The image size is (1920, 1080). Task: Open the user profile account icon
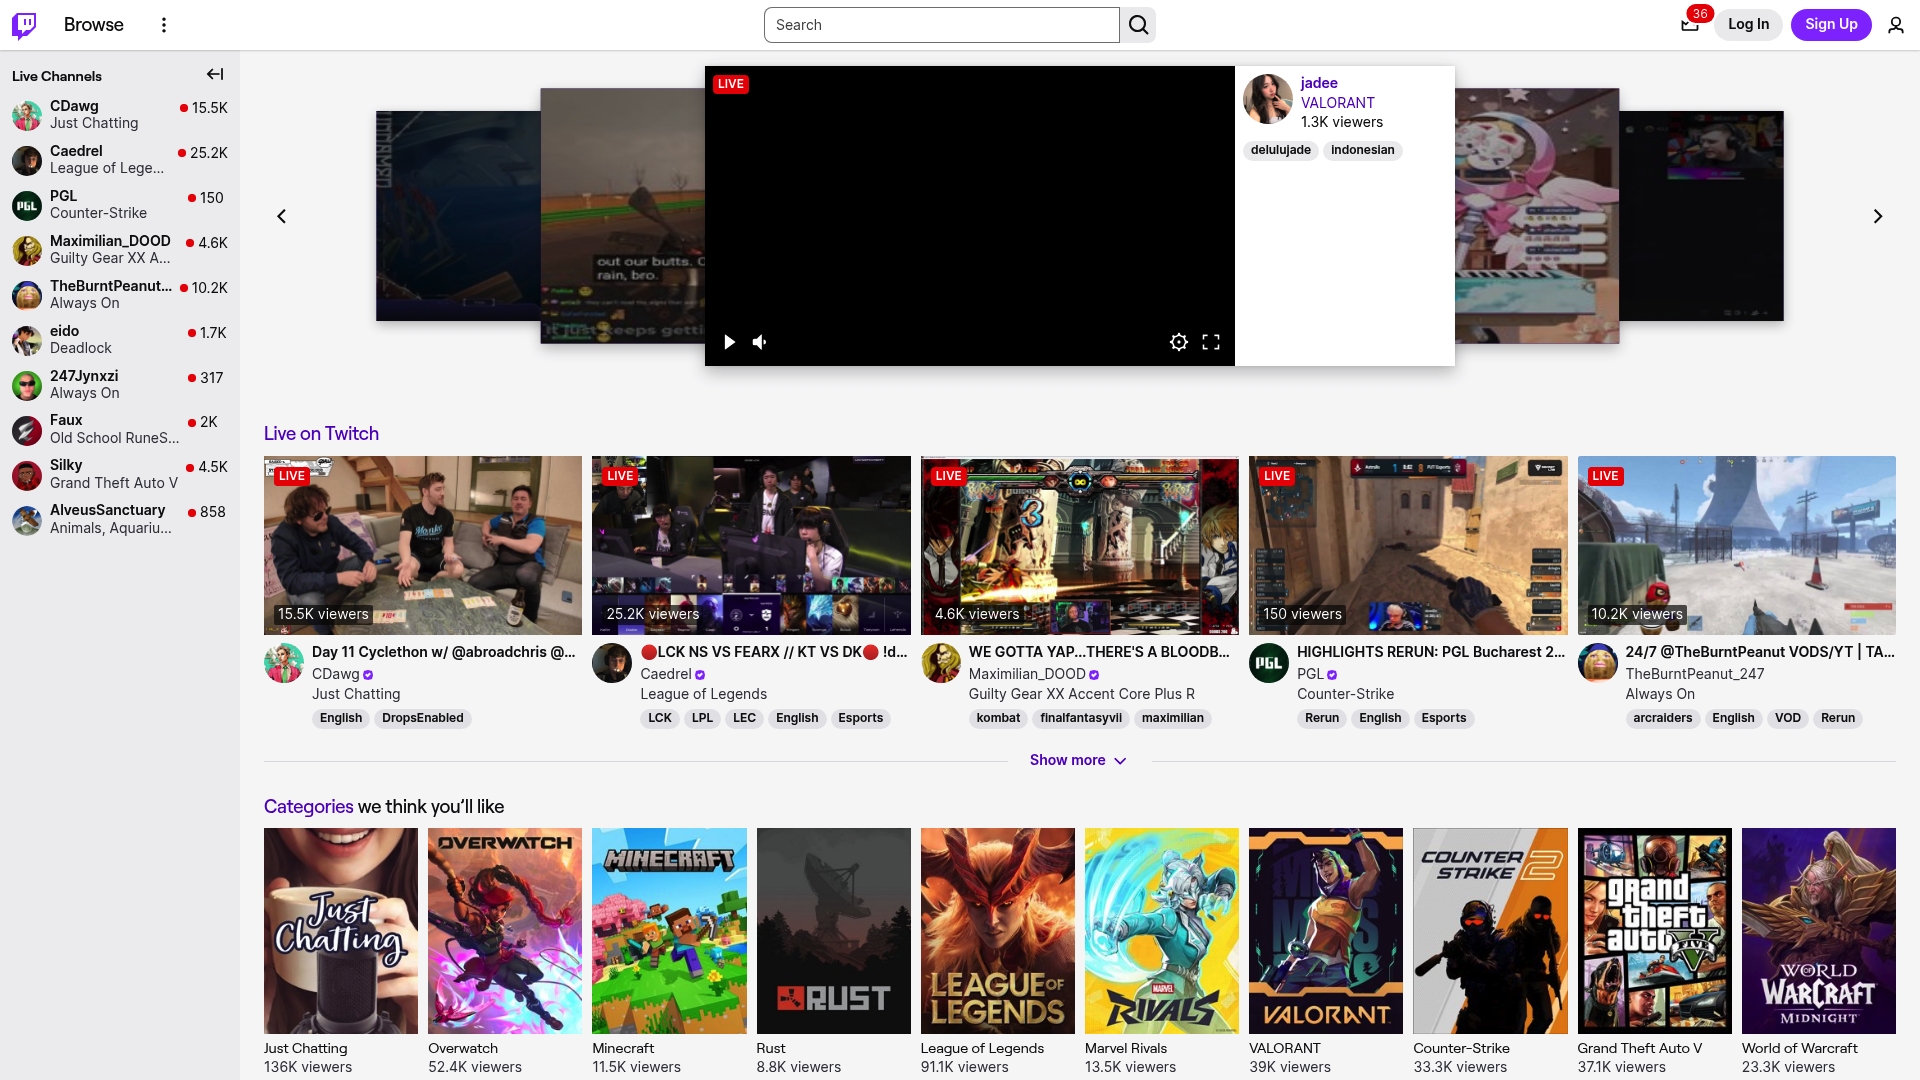[1895, 25]
